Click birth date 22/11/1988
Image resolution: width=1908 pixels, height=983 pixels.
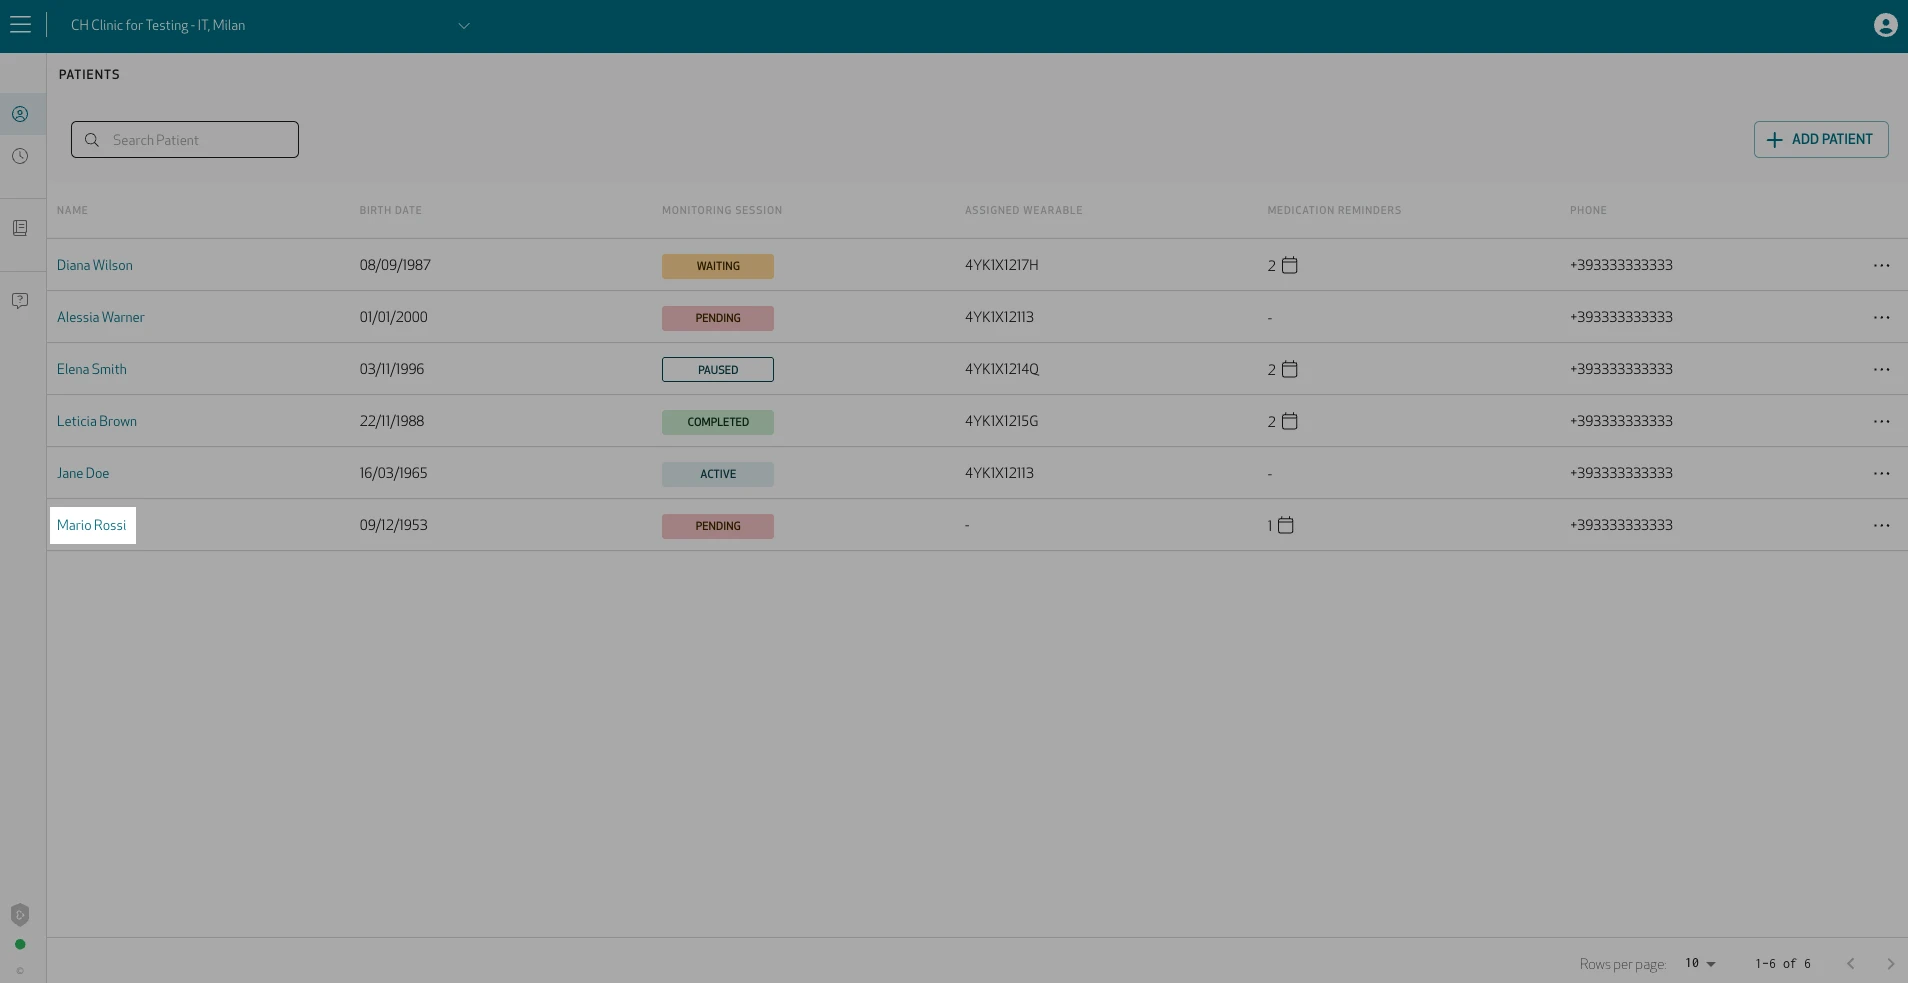click(392, 421)
